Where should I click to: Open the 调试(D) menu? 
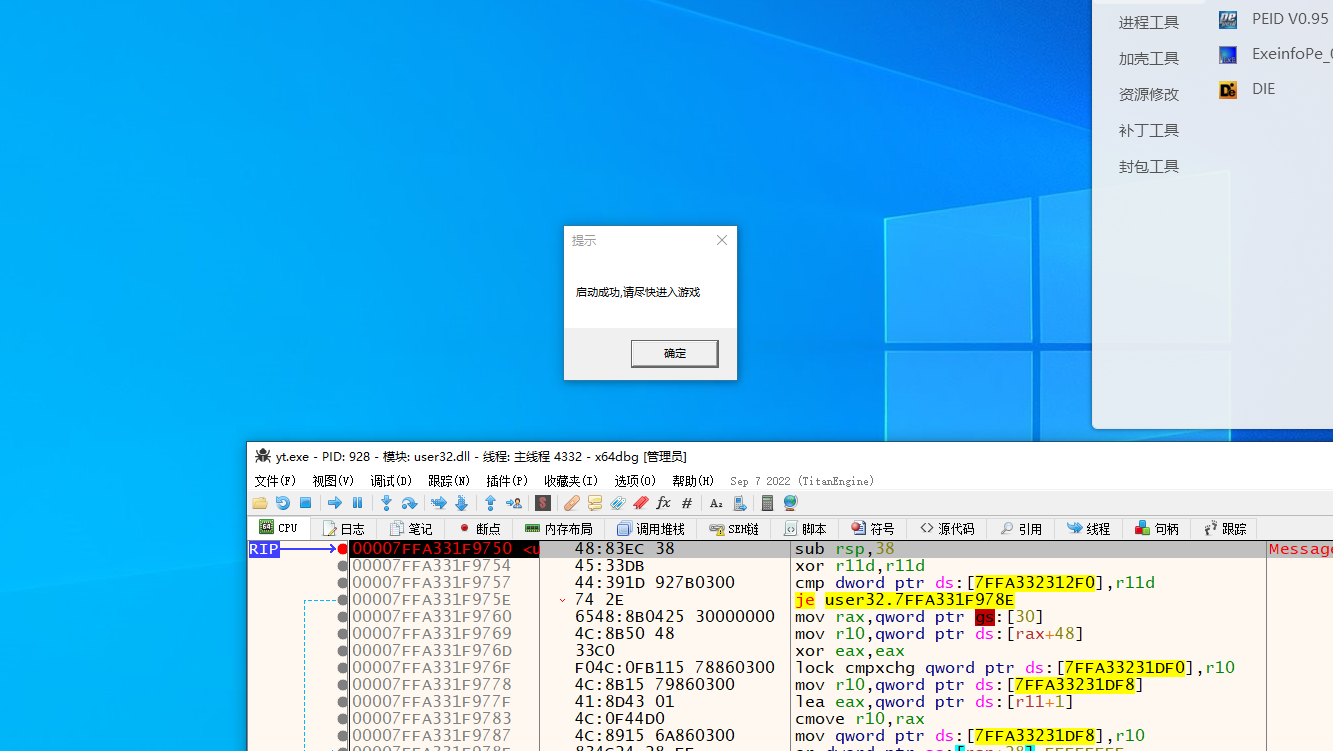[x=391, y=481]
